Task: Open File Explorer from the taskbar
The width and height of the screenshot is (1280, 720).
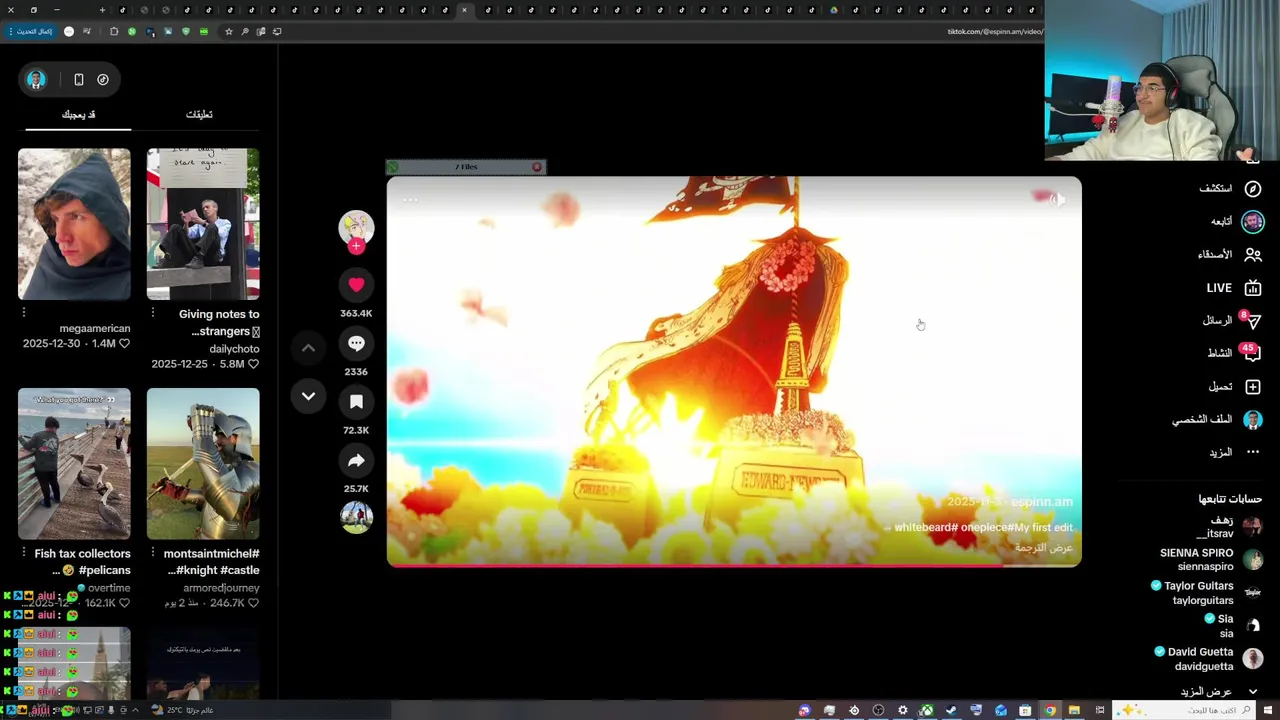Action: [1074, 710]
